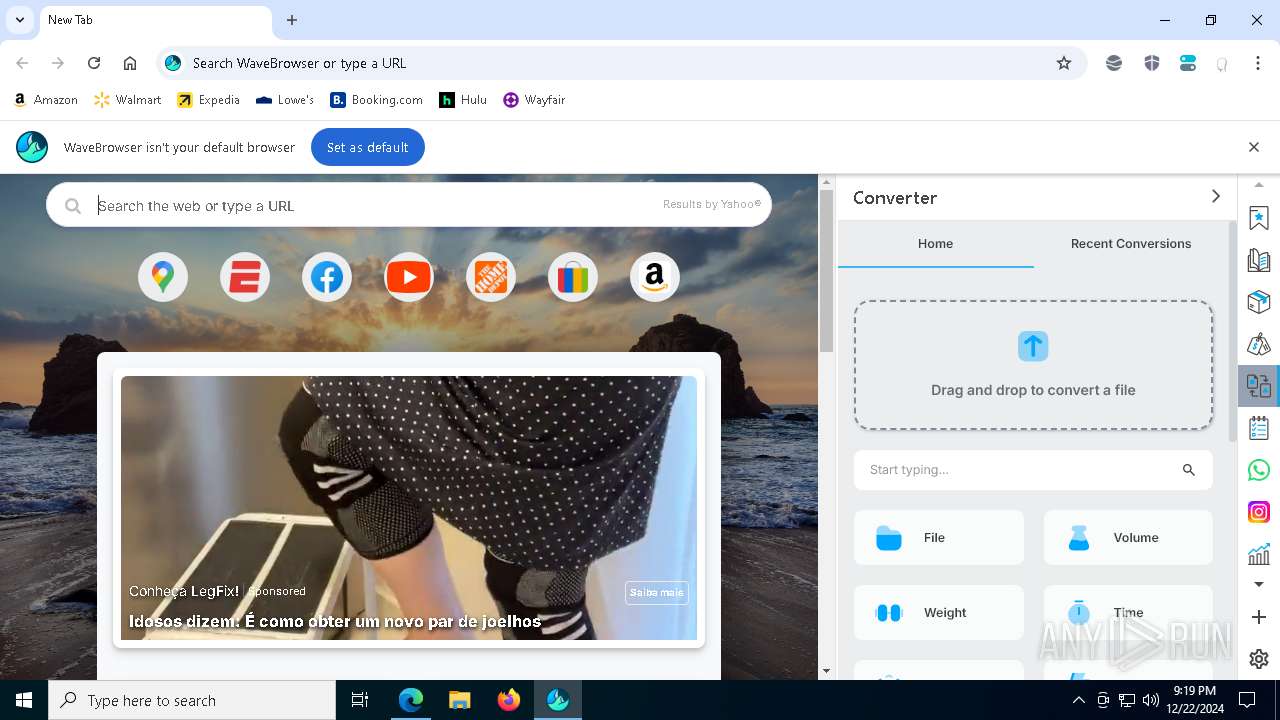Open the browser three-dot menu
Image resolution: width=1280 pixels, height=720 pixels.
point(1258,63)
